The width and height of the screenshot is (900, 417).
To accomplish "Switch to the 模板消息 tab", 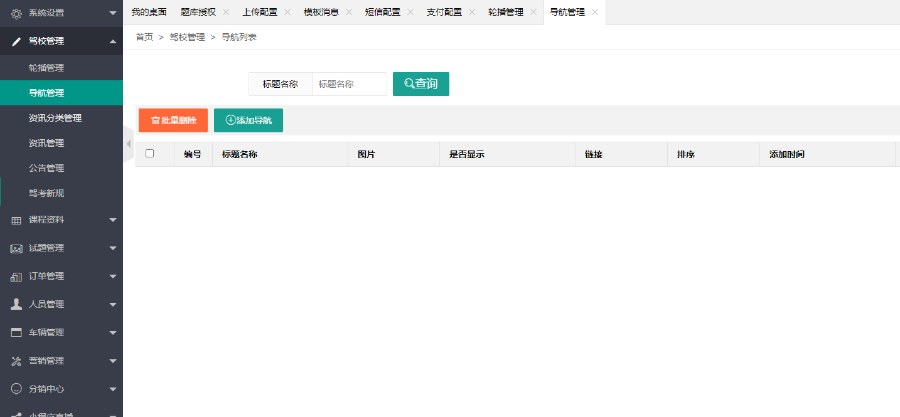I will click(x=321, y=12).
